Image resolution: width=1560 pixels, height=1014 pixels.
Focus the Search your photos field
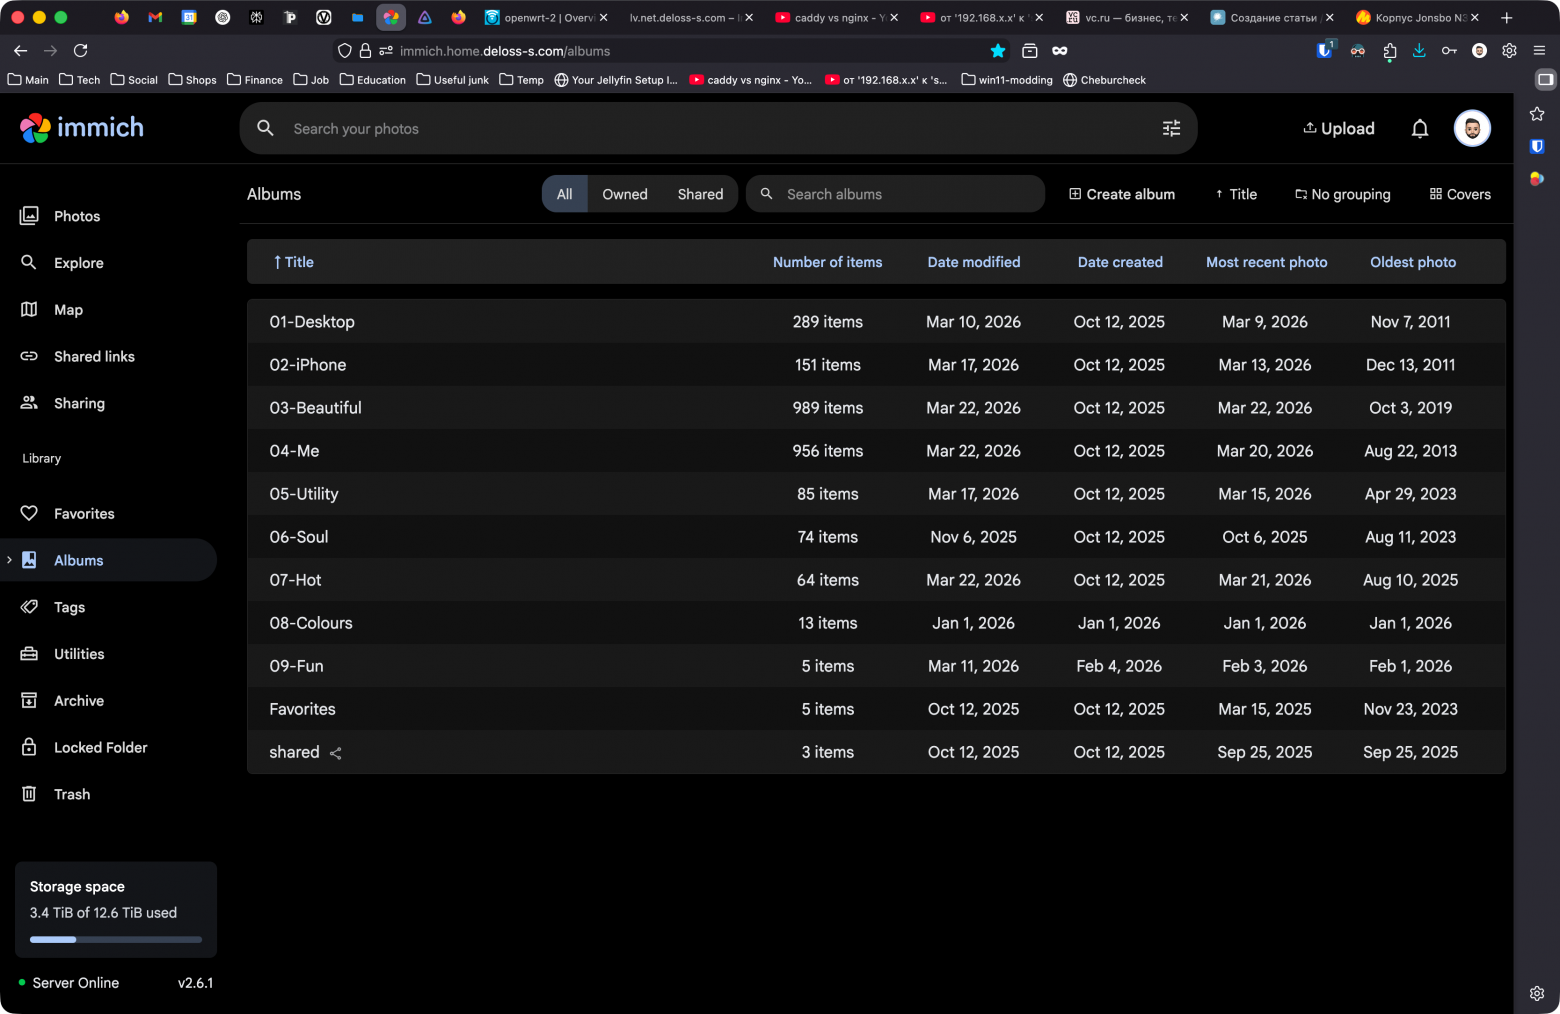pyautogui.click(x=718, y=128)
